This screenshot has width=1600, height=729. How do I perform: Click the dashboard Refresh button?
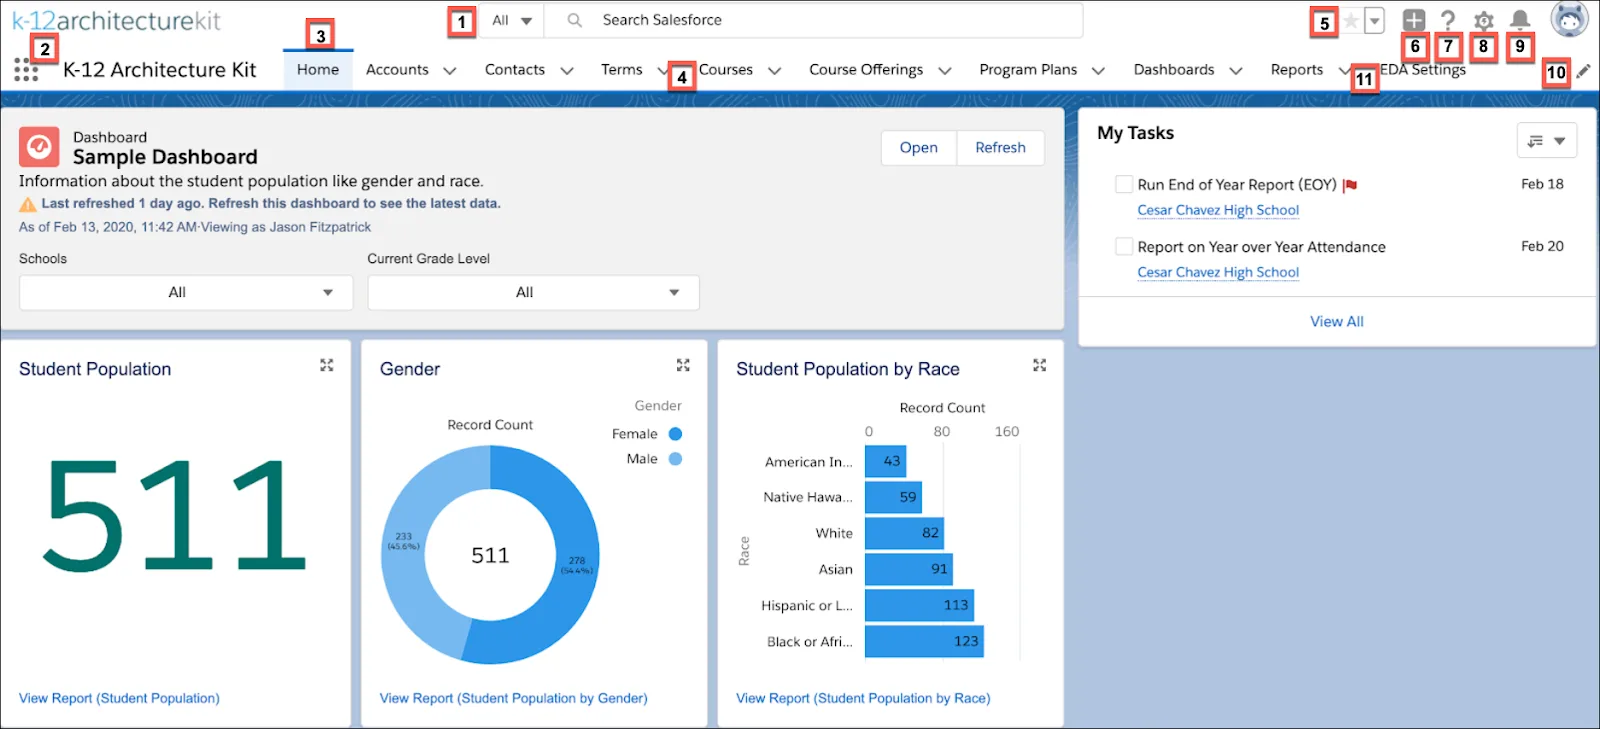pos(1000,148)
